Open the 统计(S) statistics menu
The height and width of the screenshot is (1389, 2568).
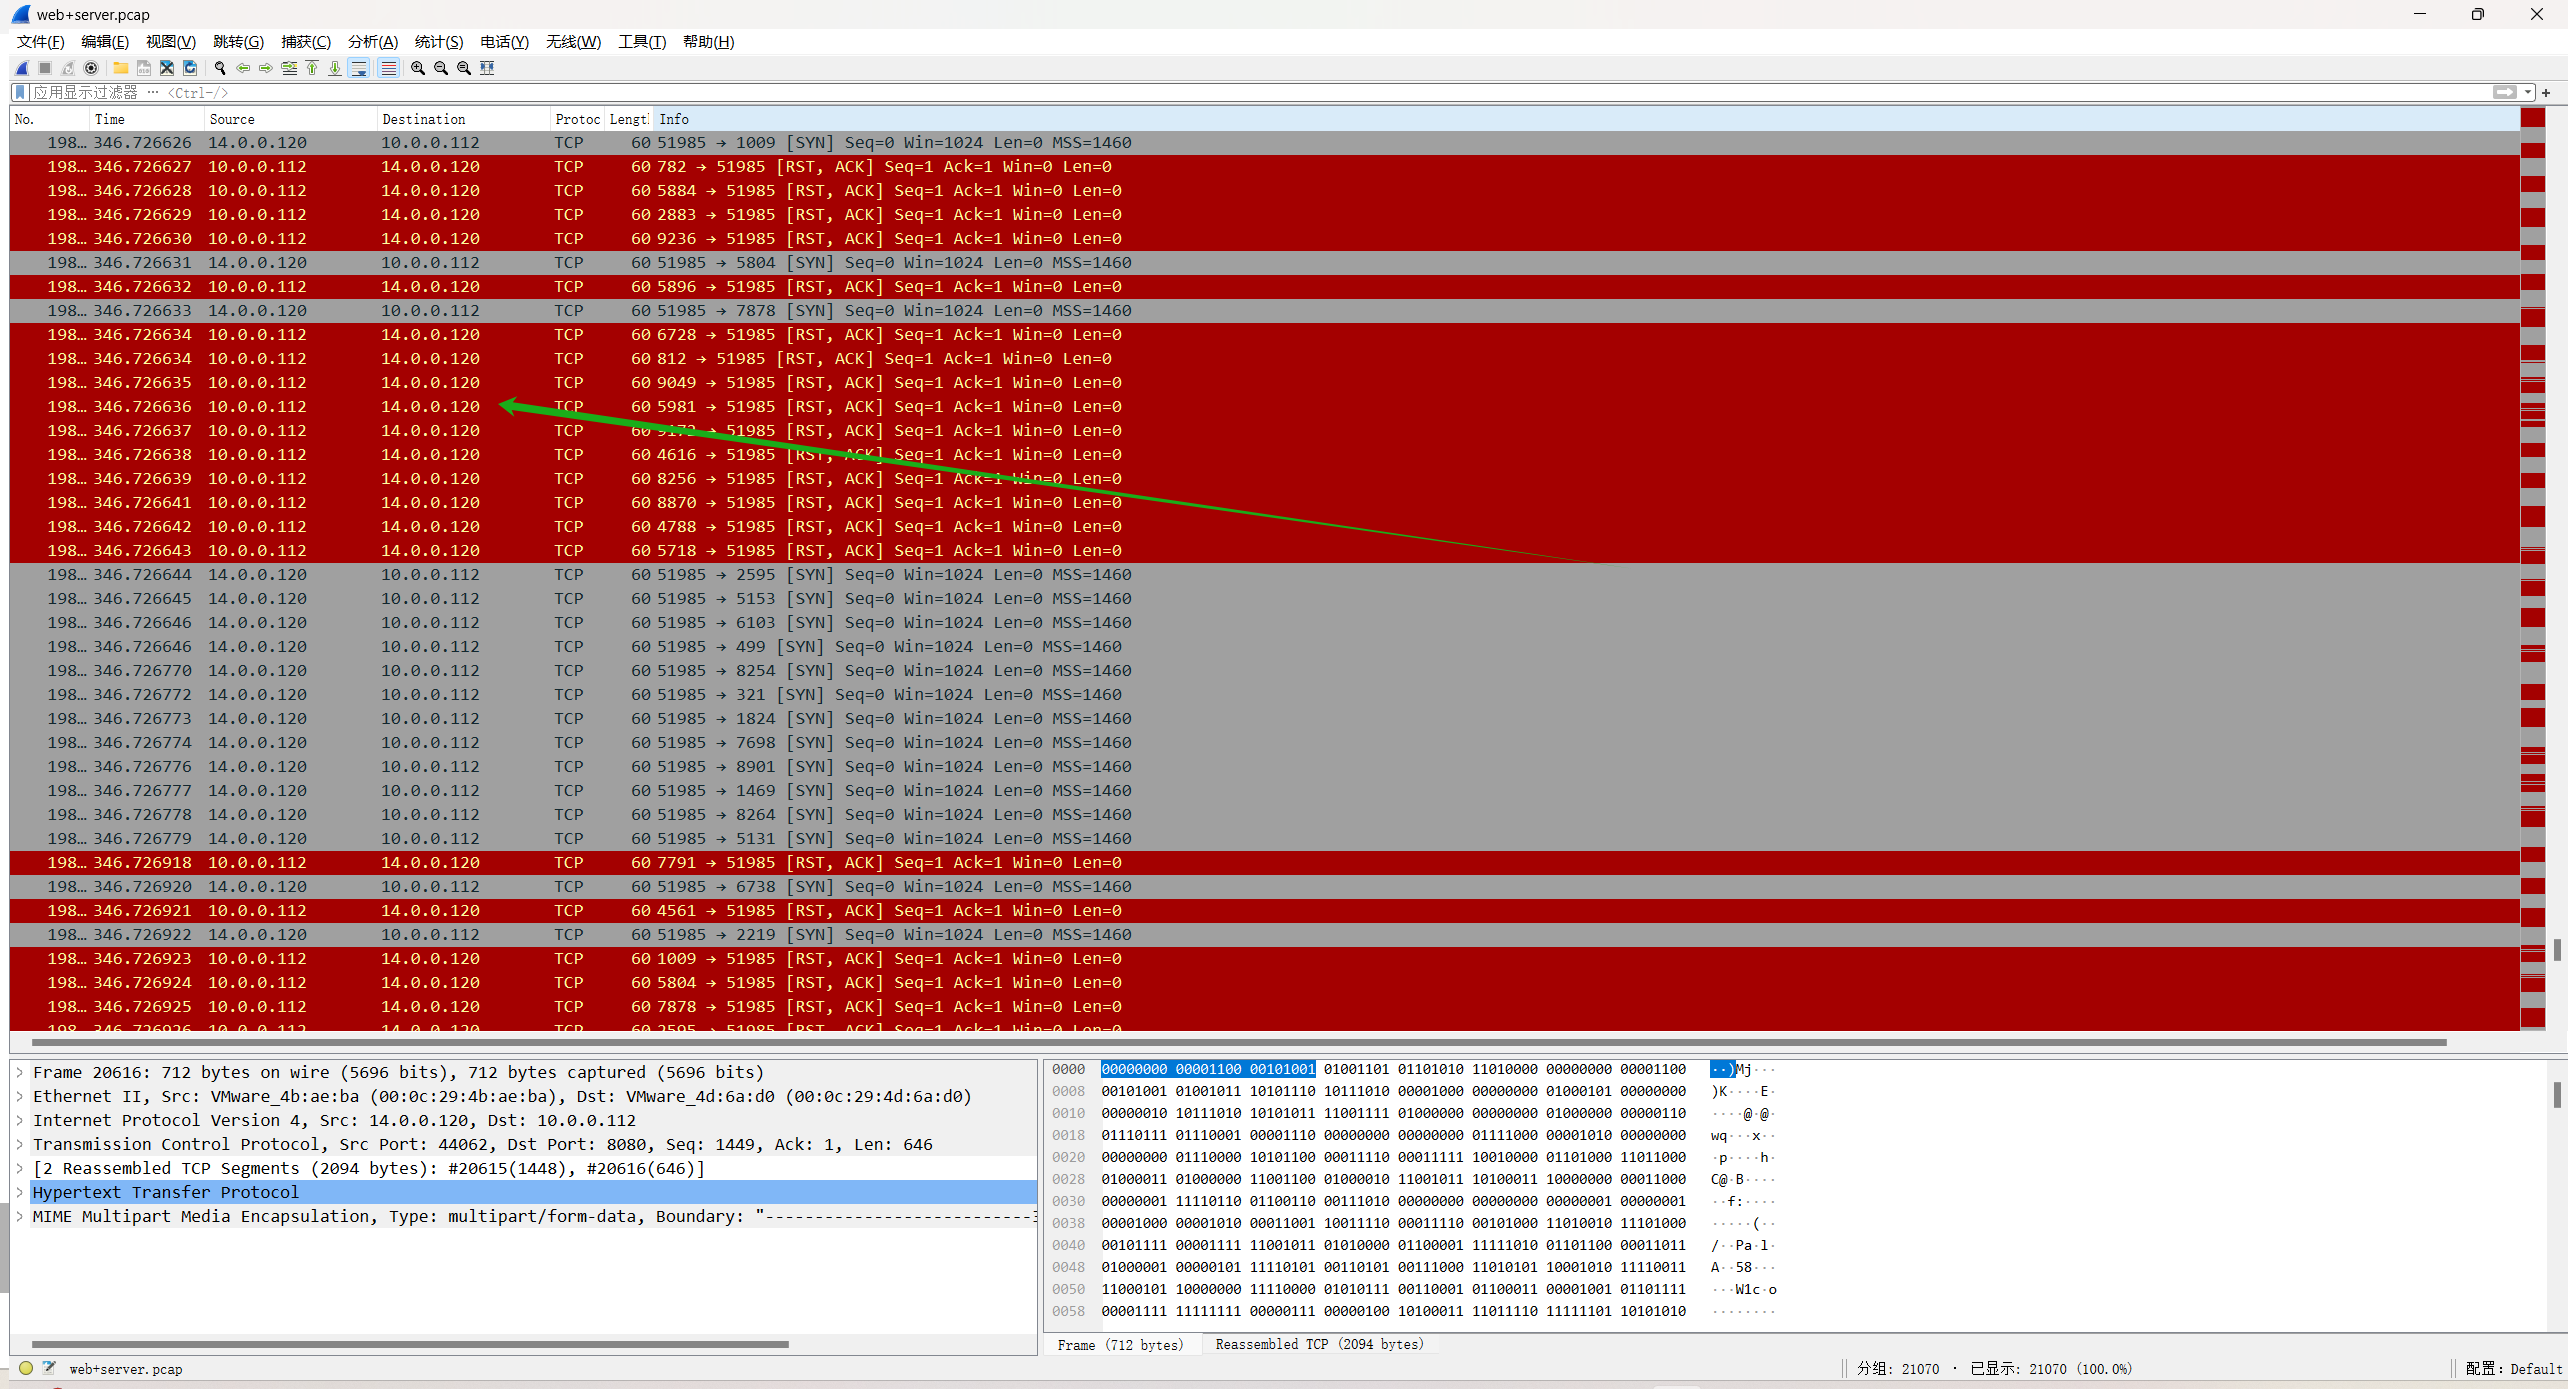coord(438,41)
